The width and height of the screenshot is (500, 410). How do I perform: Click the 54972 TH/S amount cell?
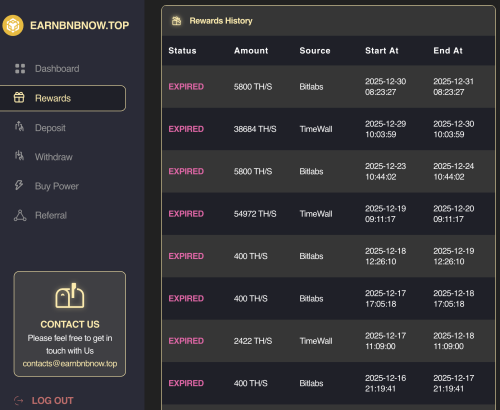[x=255, y=214]
